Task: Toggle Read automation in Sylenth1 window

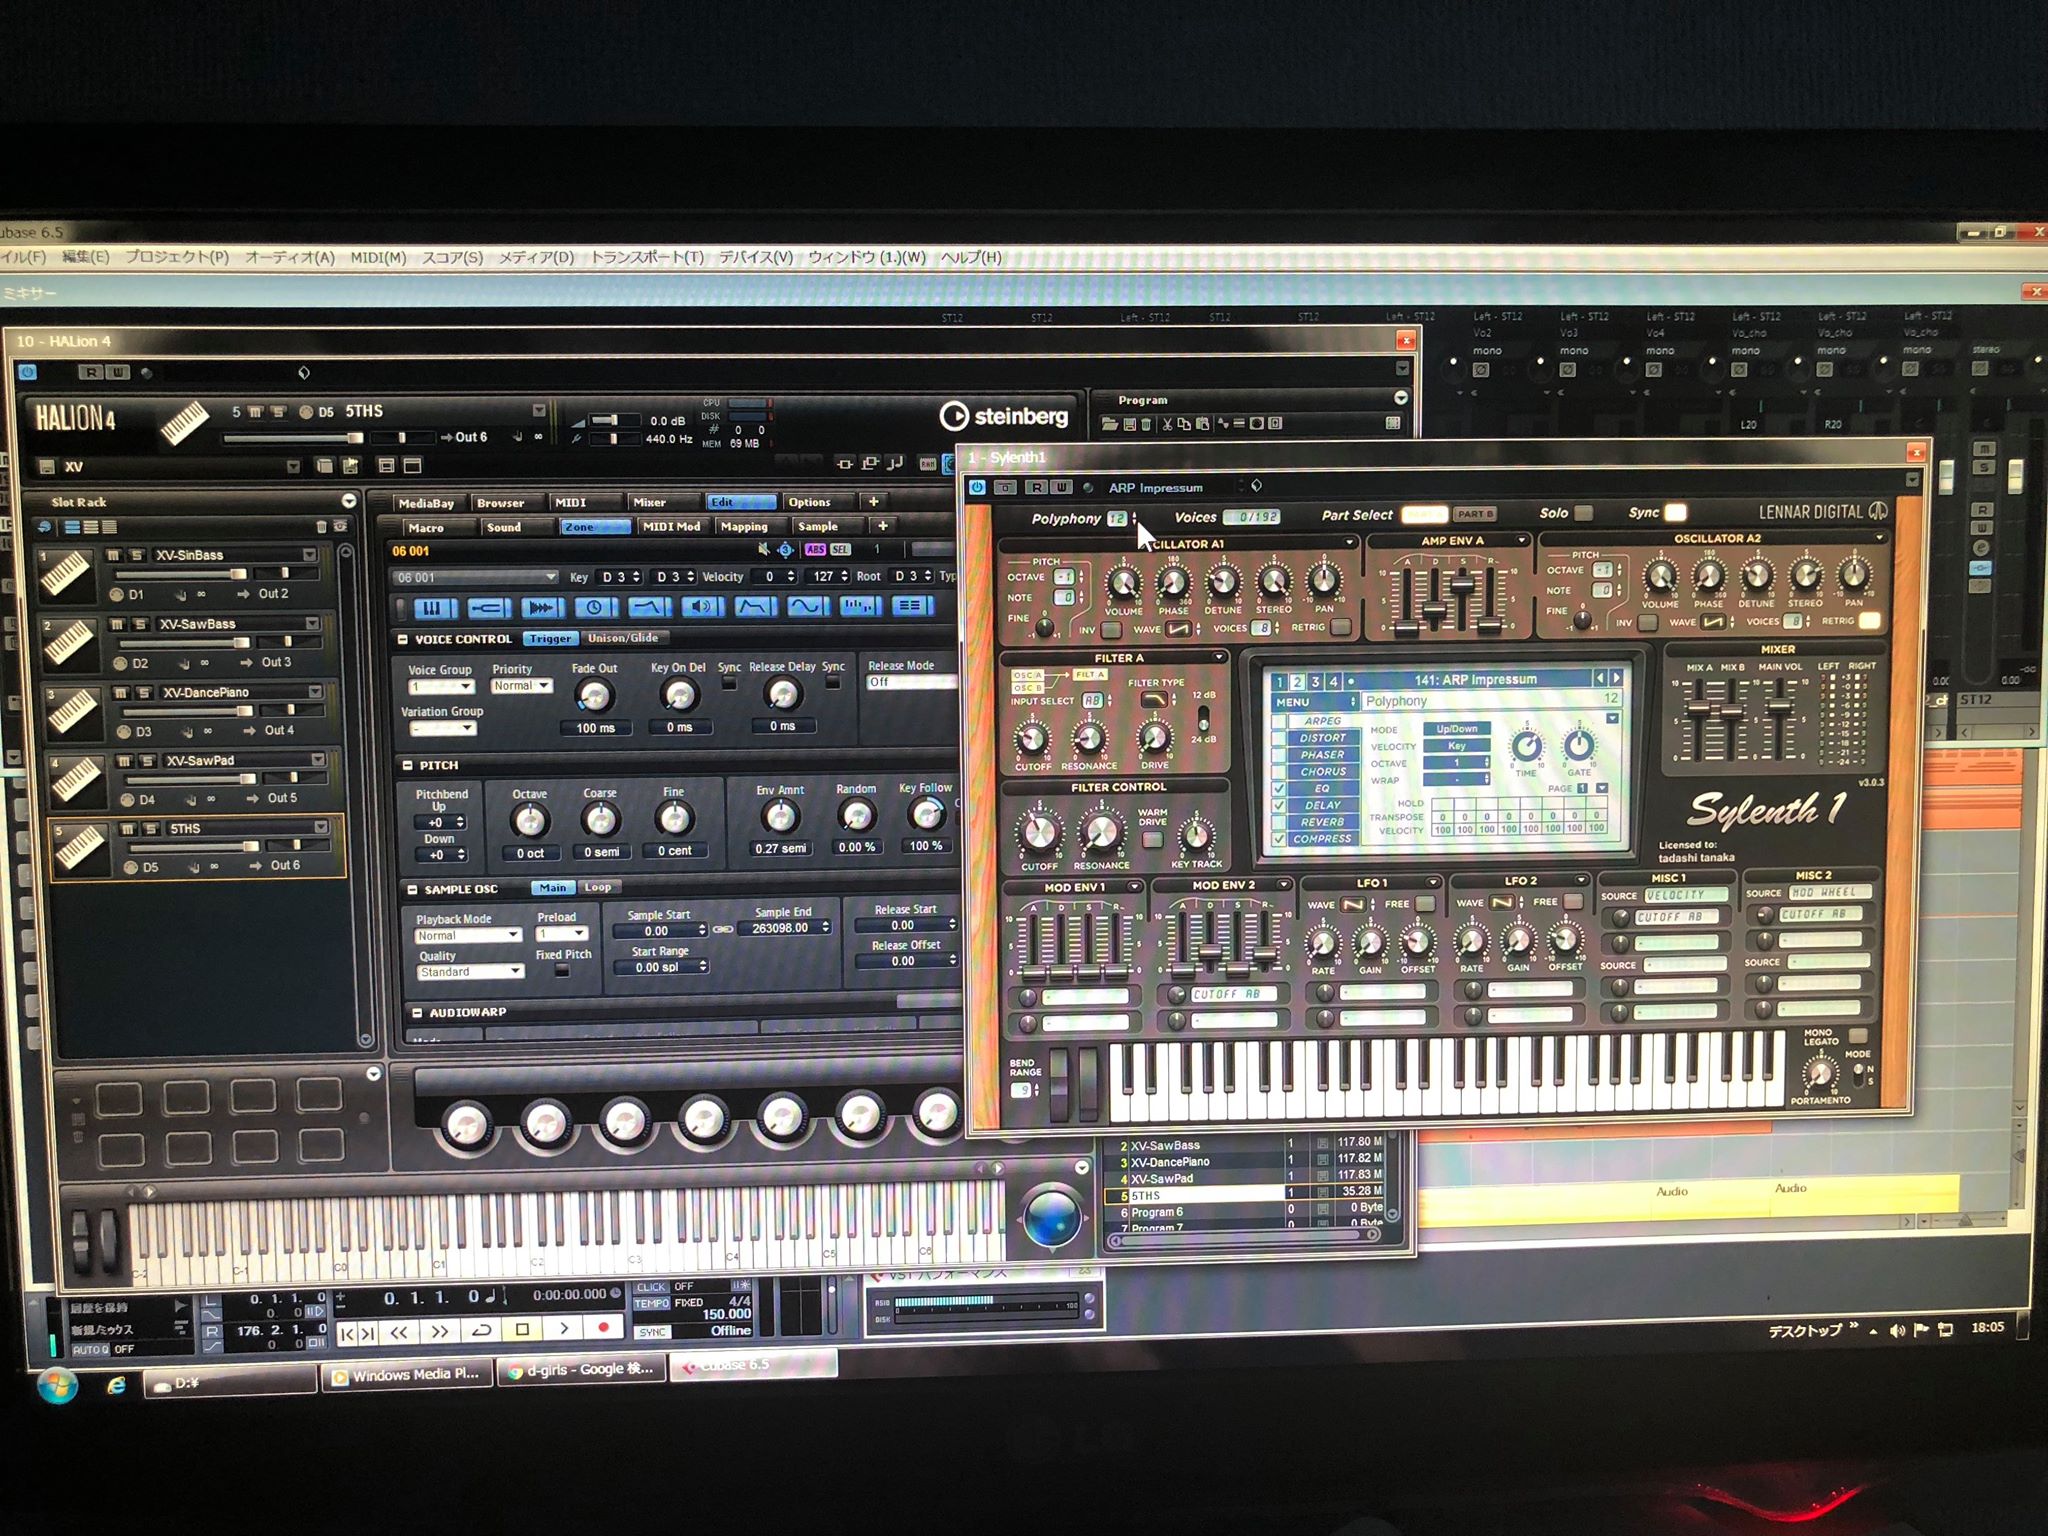Action: tap(1037, 487)
